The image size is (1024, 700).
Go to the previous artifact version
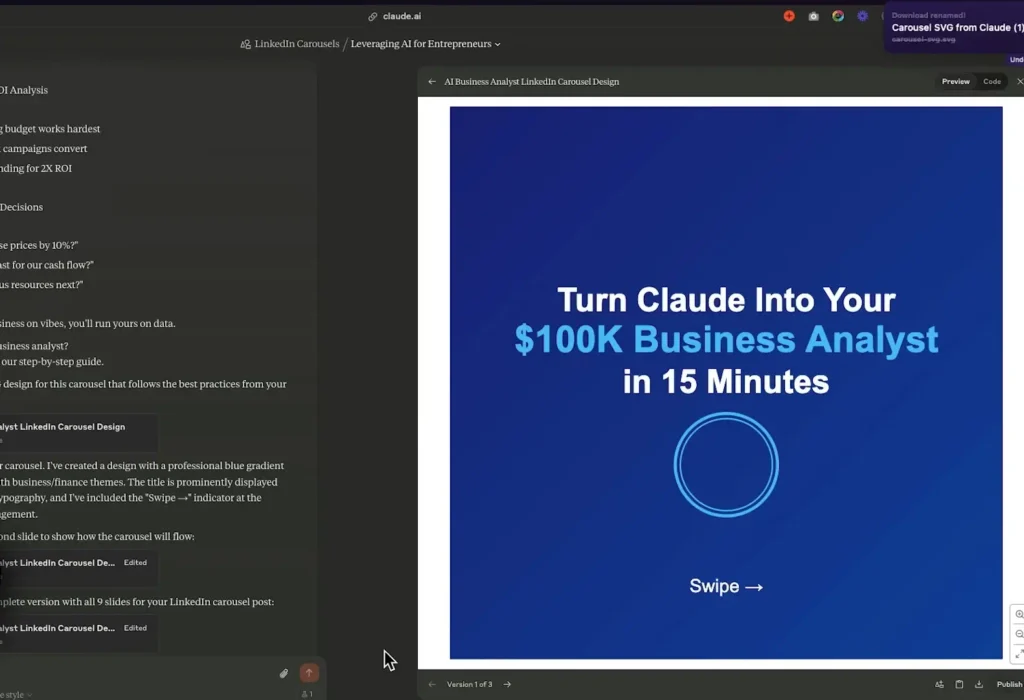(x=432, y=684)
